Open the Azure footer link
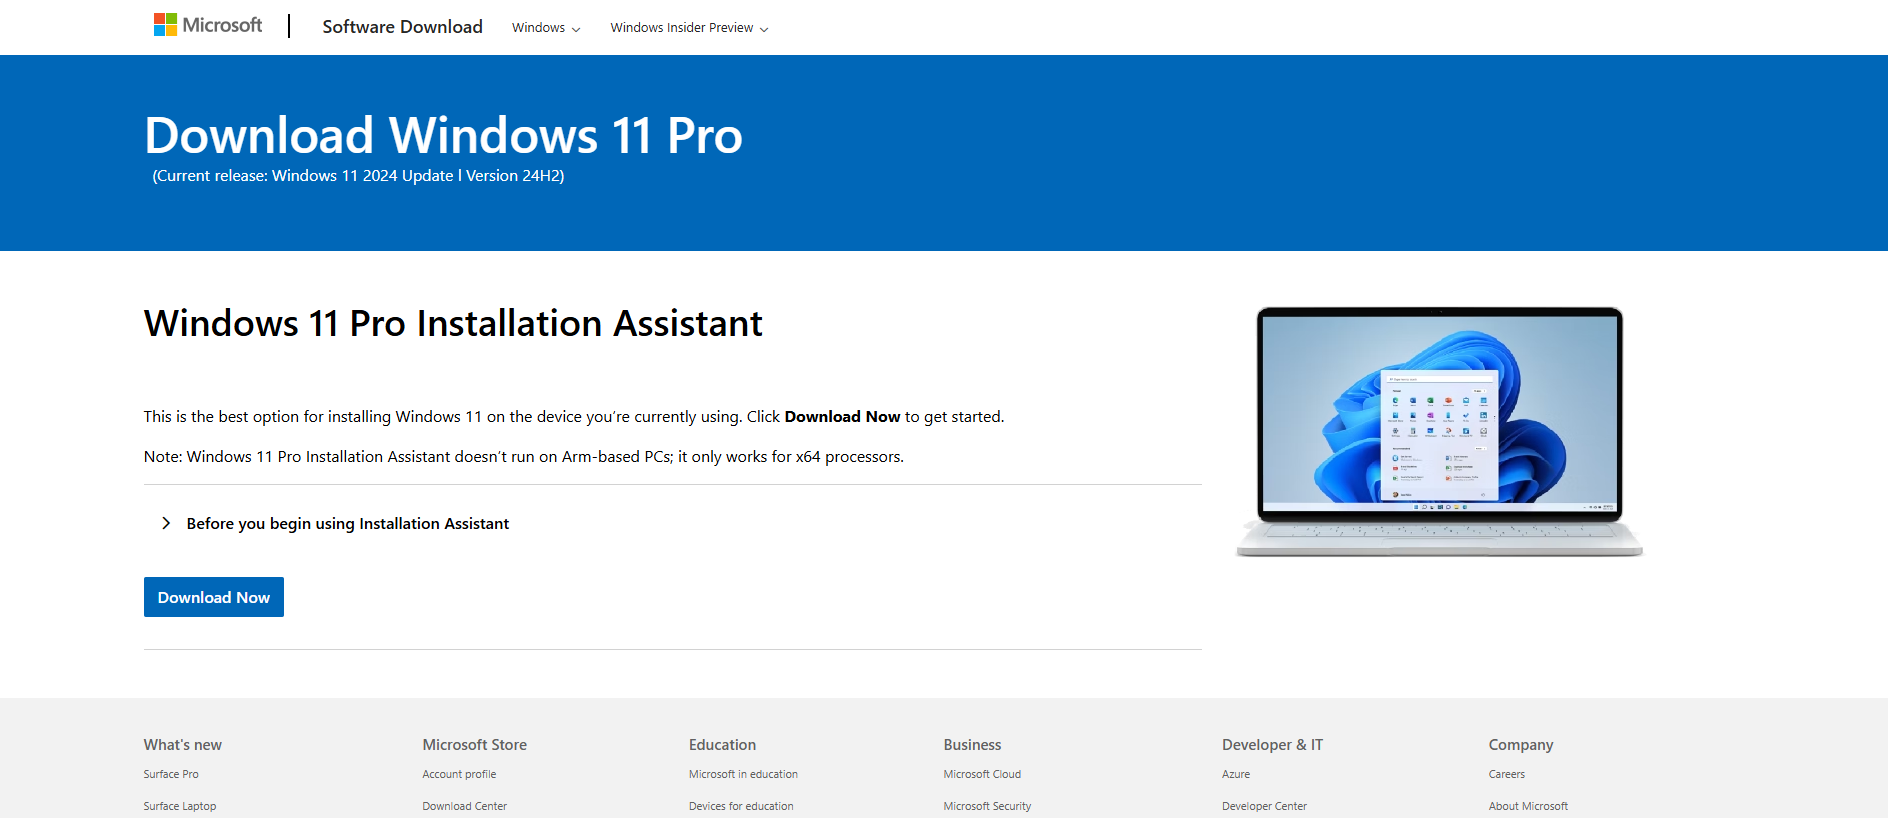The image size is (1888, 818). 1236,774
